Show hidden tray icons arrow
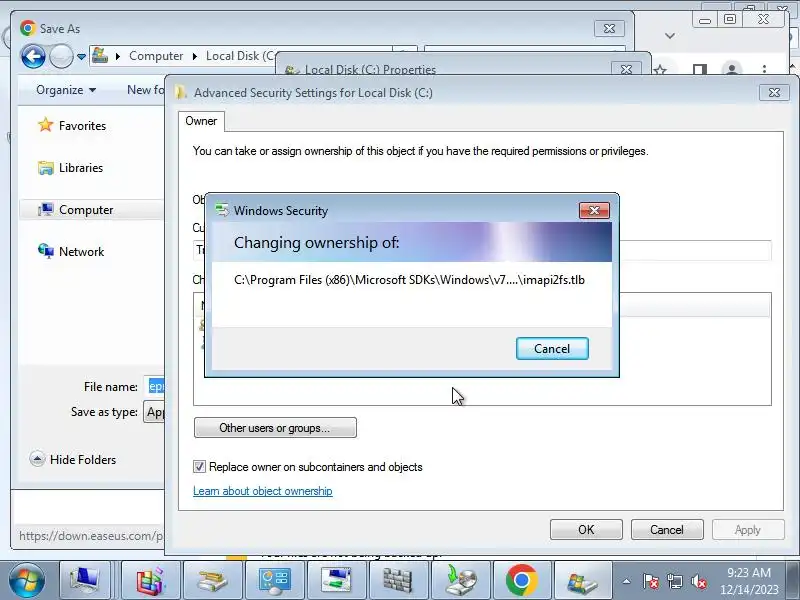The width and height of the screenshot is (800, 600). (626, 581)
